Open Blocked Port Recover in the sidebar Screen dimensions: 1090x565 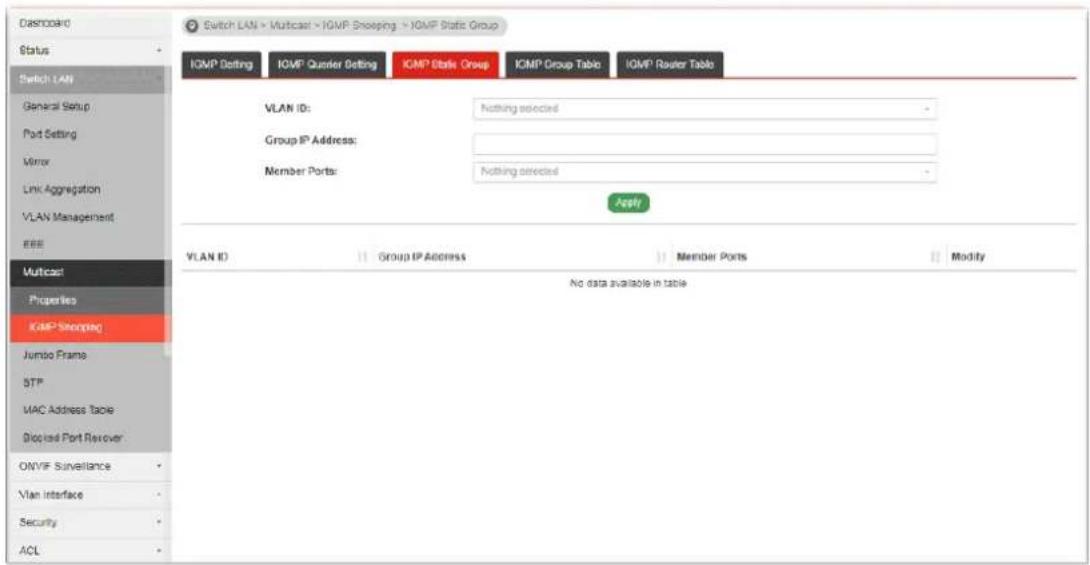[89, 438]
